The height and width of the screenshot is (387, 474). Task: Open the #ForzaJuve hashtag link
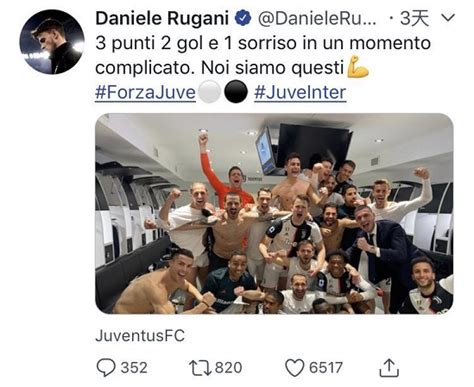145,92
